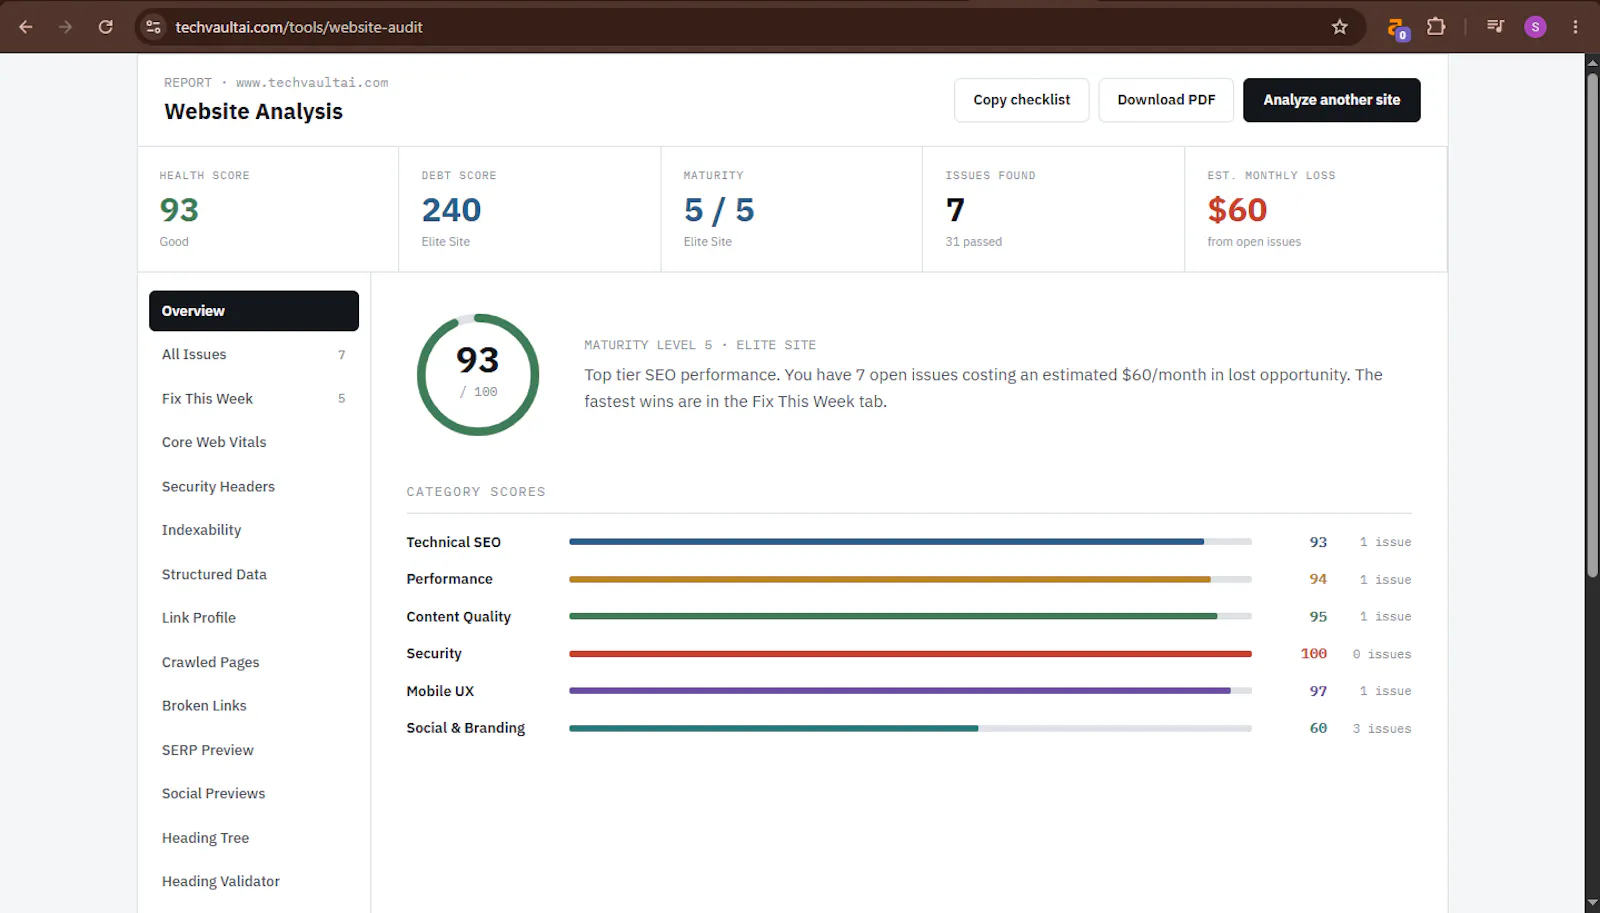The height and width of the screenshot is (913, 1600).
Task: Open the profile avatar S
Action: (x=1535, y=27)
